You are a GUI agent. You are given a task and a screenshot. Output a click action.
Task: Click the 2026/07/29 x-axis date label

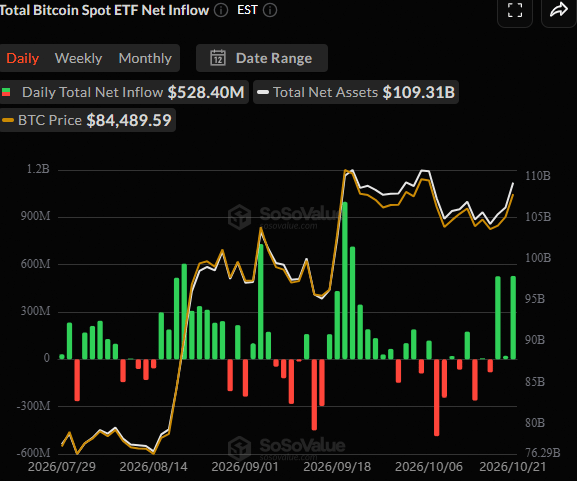[62, 467]
